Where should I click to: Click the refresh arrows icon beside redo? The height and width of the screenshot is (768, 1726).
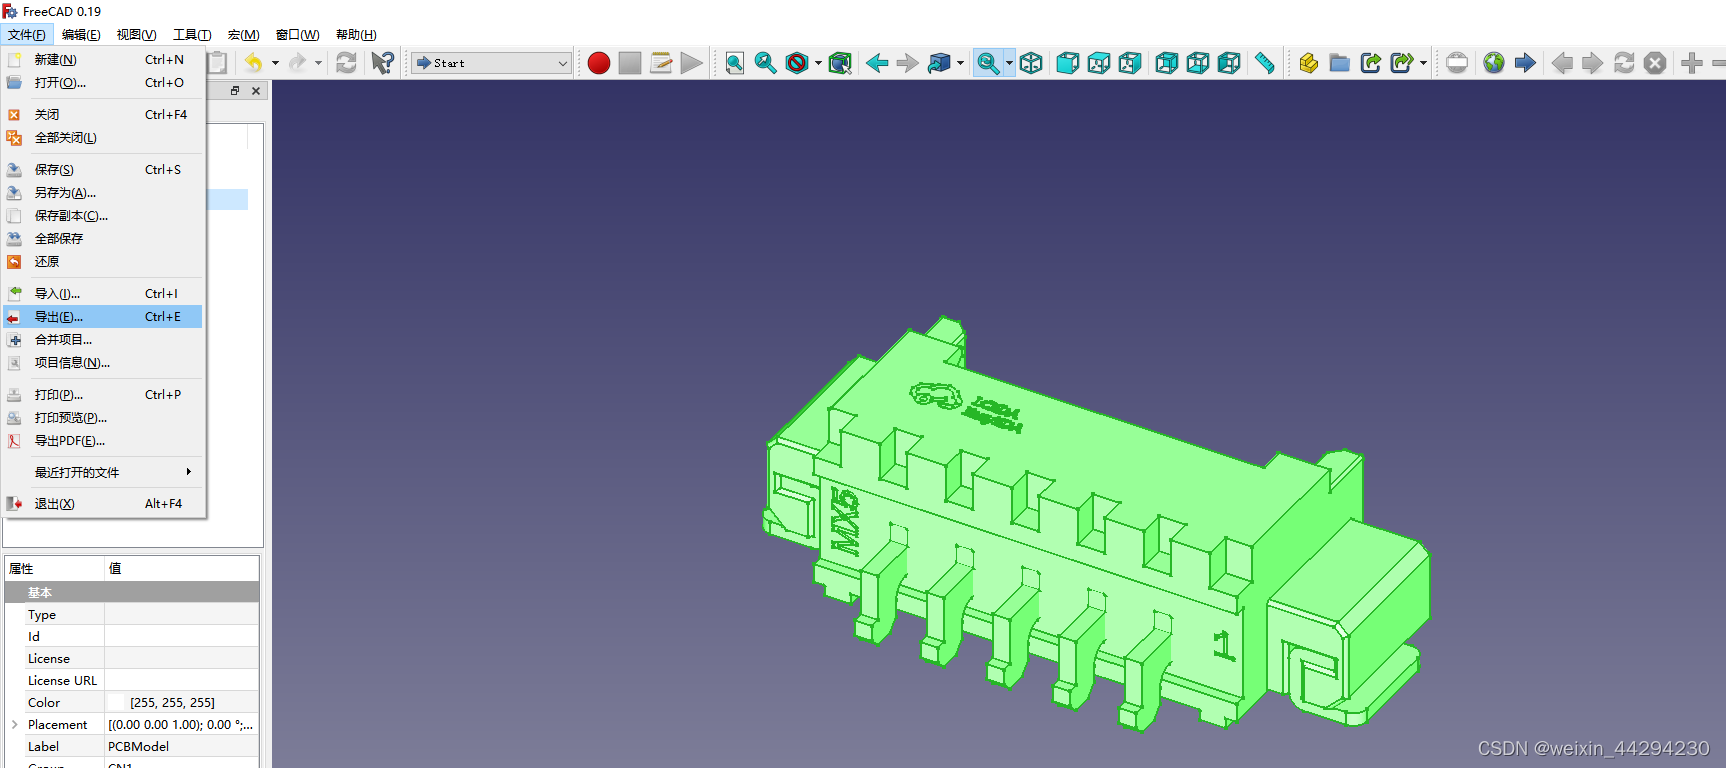pyautogui.click(x=346, y=63)
